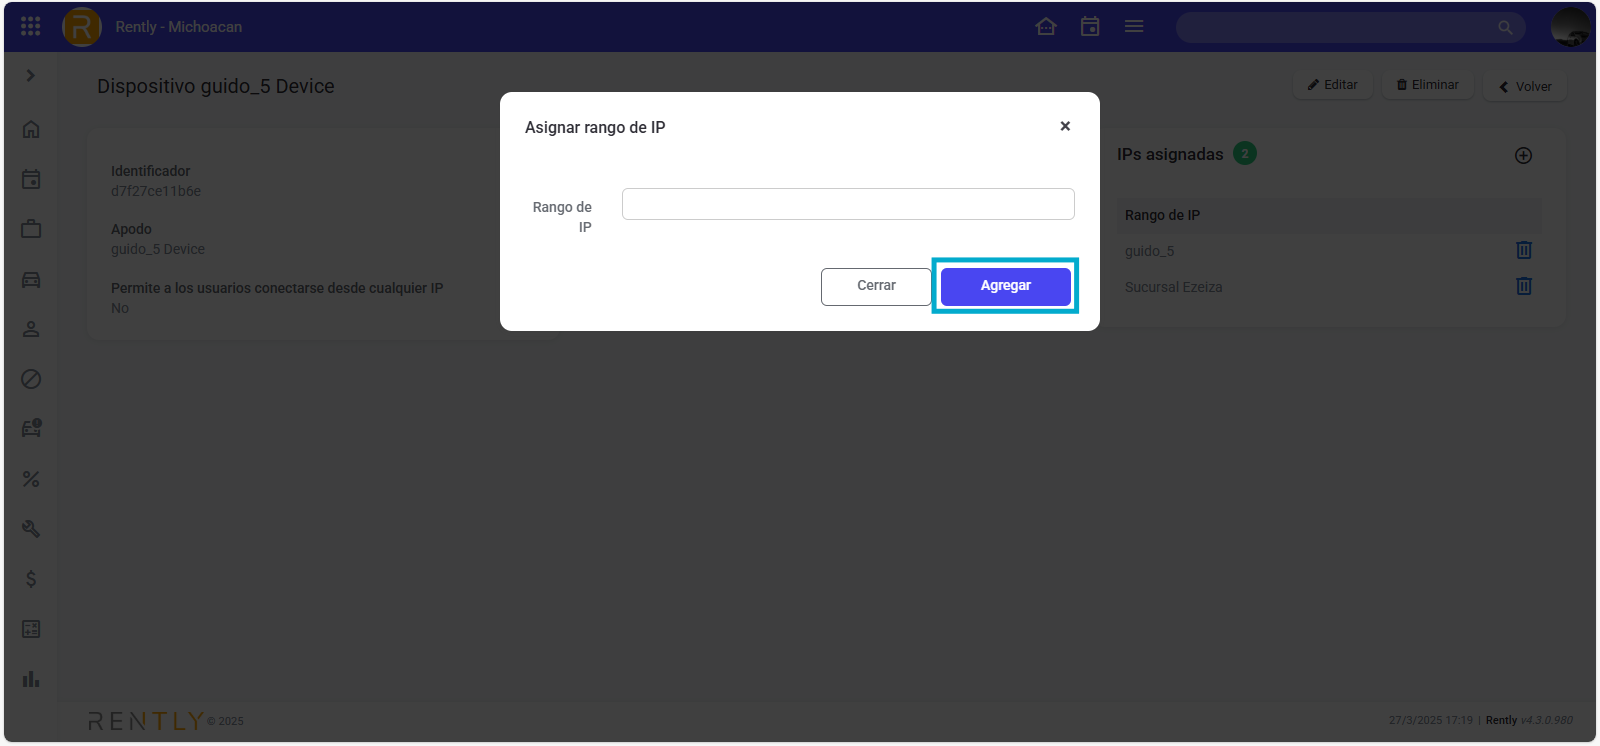Open the dollar sign icon in sidebar
Viewport: 1600px width, 746px height.
(x=31, y=579)
